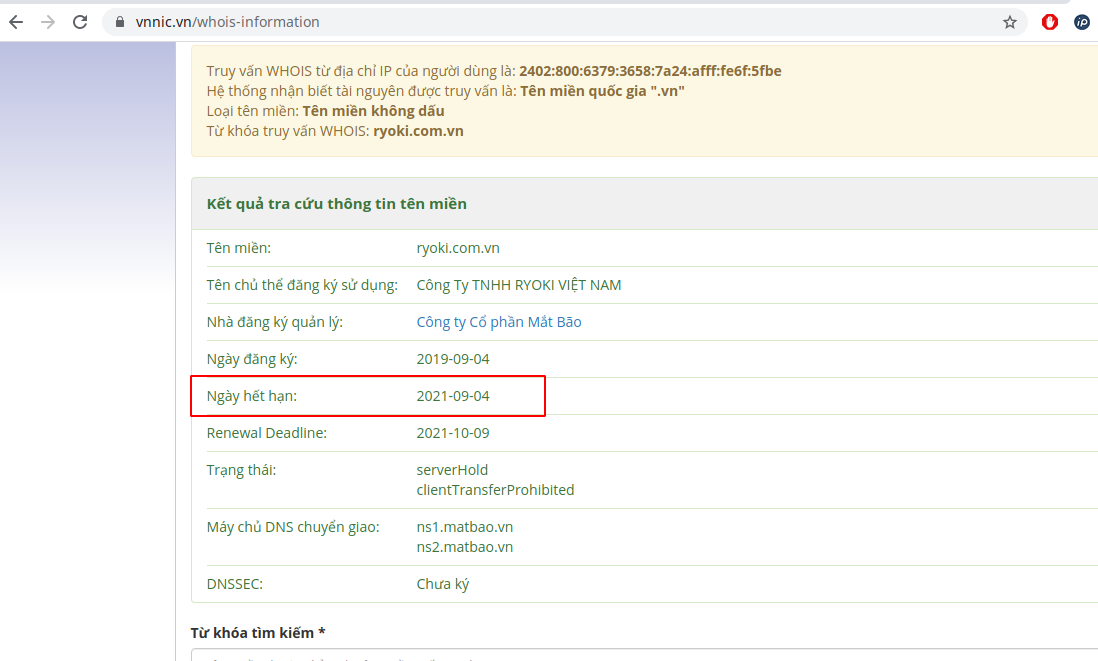This screenshot has height=661, width=1098.
Task: Click the label Máy chủ DNS chuyển giao
Action: pyautogui.click(x=293, y=527)
